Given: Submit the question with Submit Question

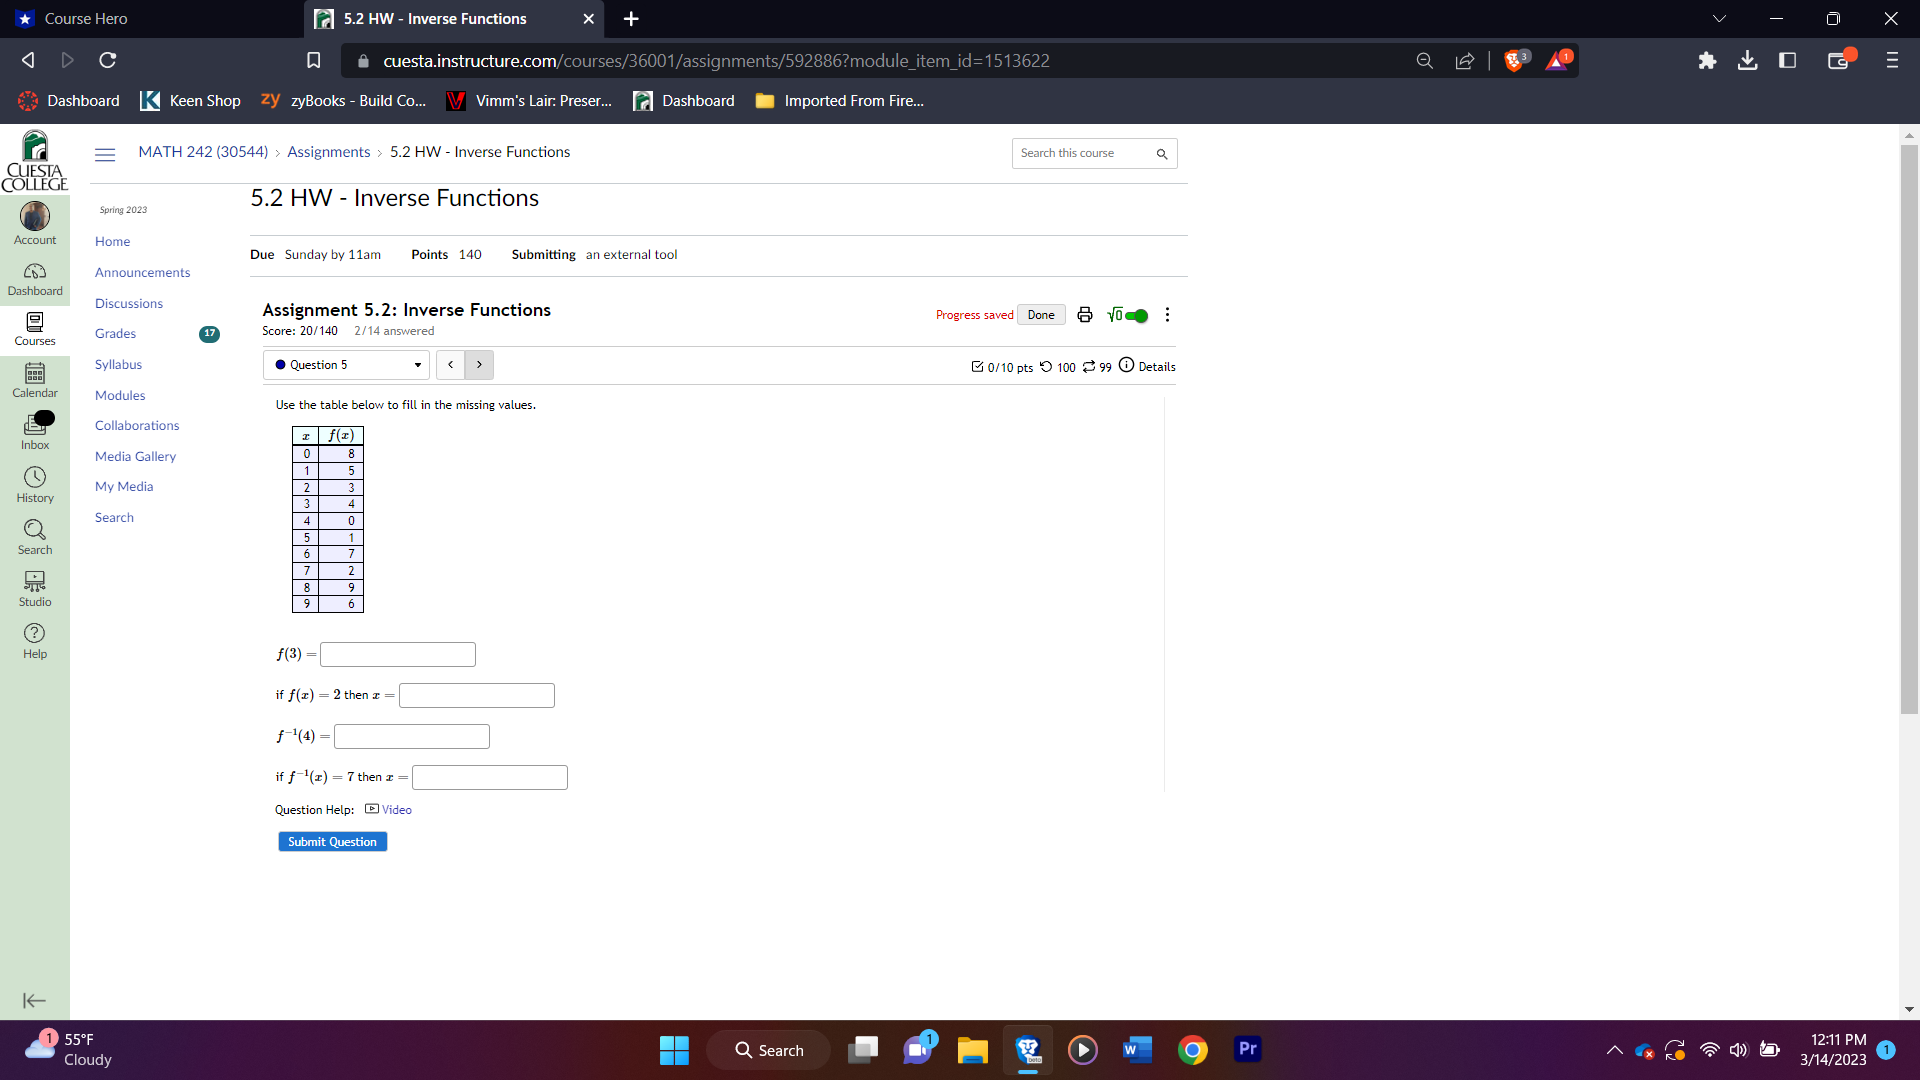Looking at the screenshot, I should coord(331,841).
